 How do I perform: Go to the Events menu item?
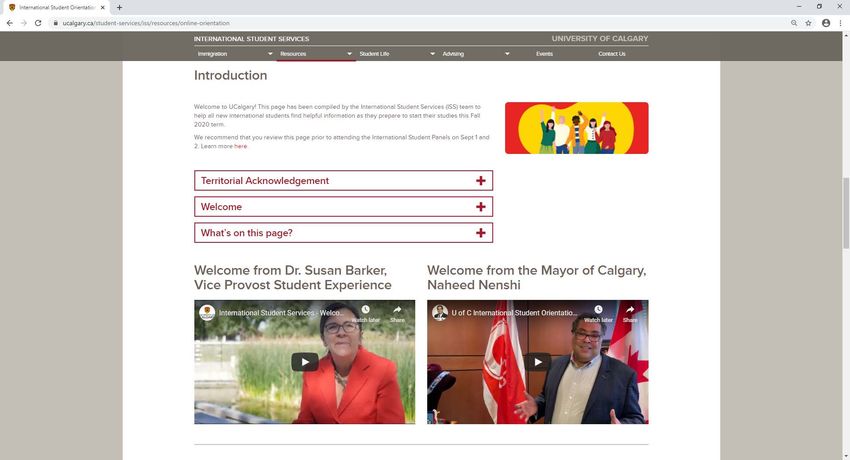[x=544, y=54]
